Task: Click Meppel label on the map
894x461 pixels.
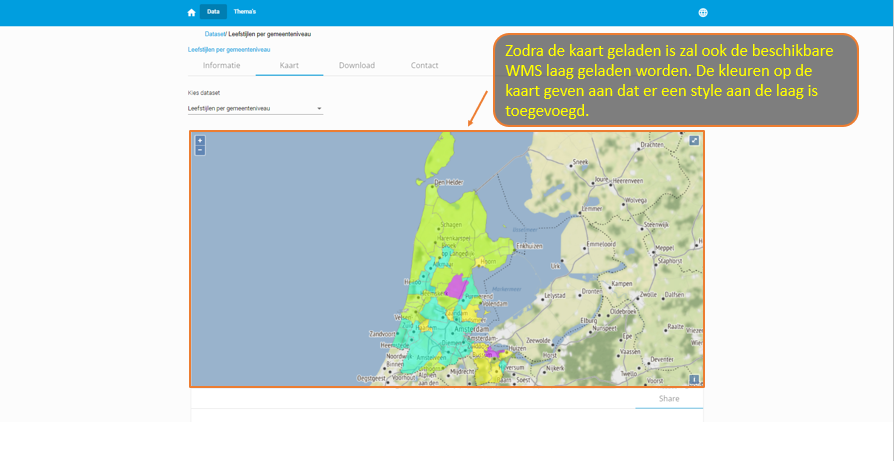Action: tap(664, 248)
